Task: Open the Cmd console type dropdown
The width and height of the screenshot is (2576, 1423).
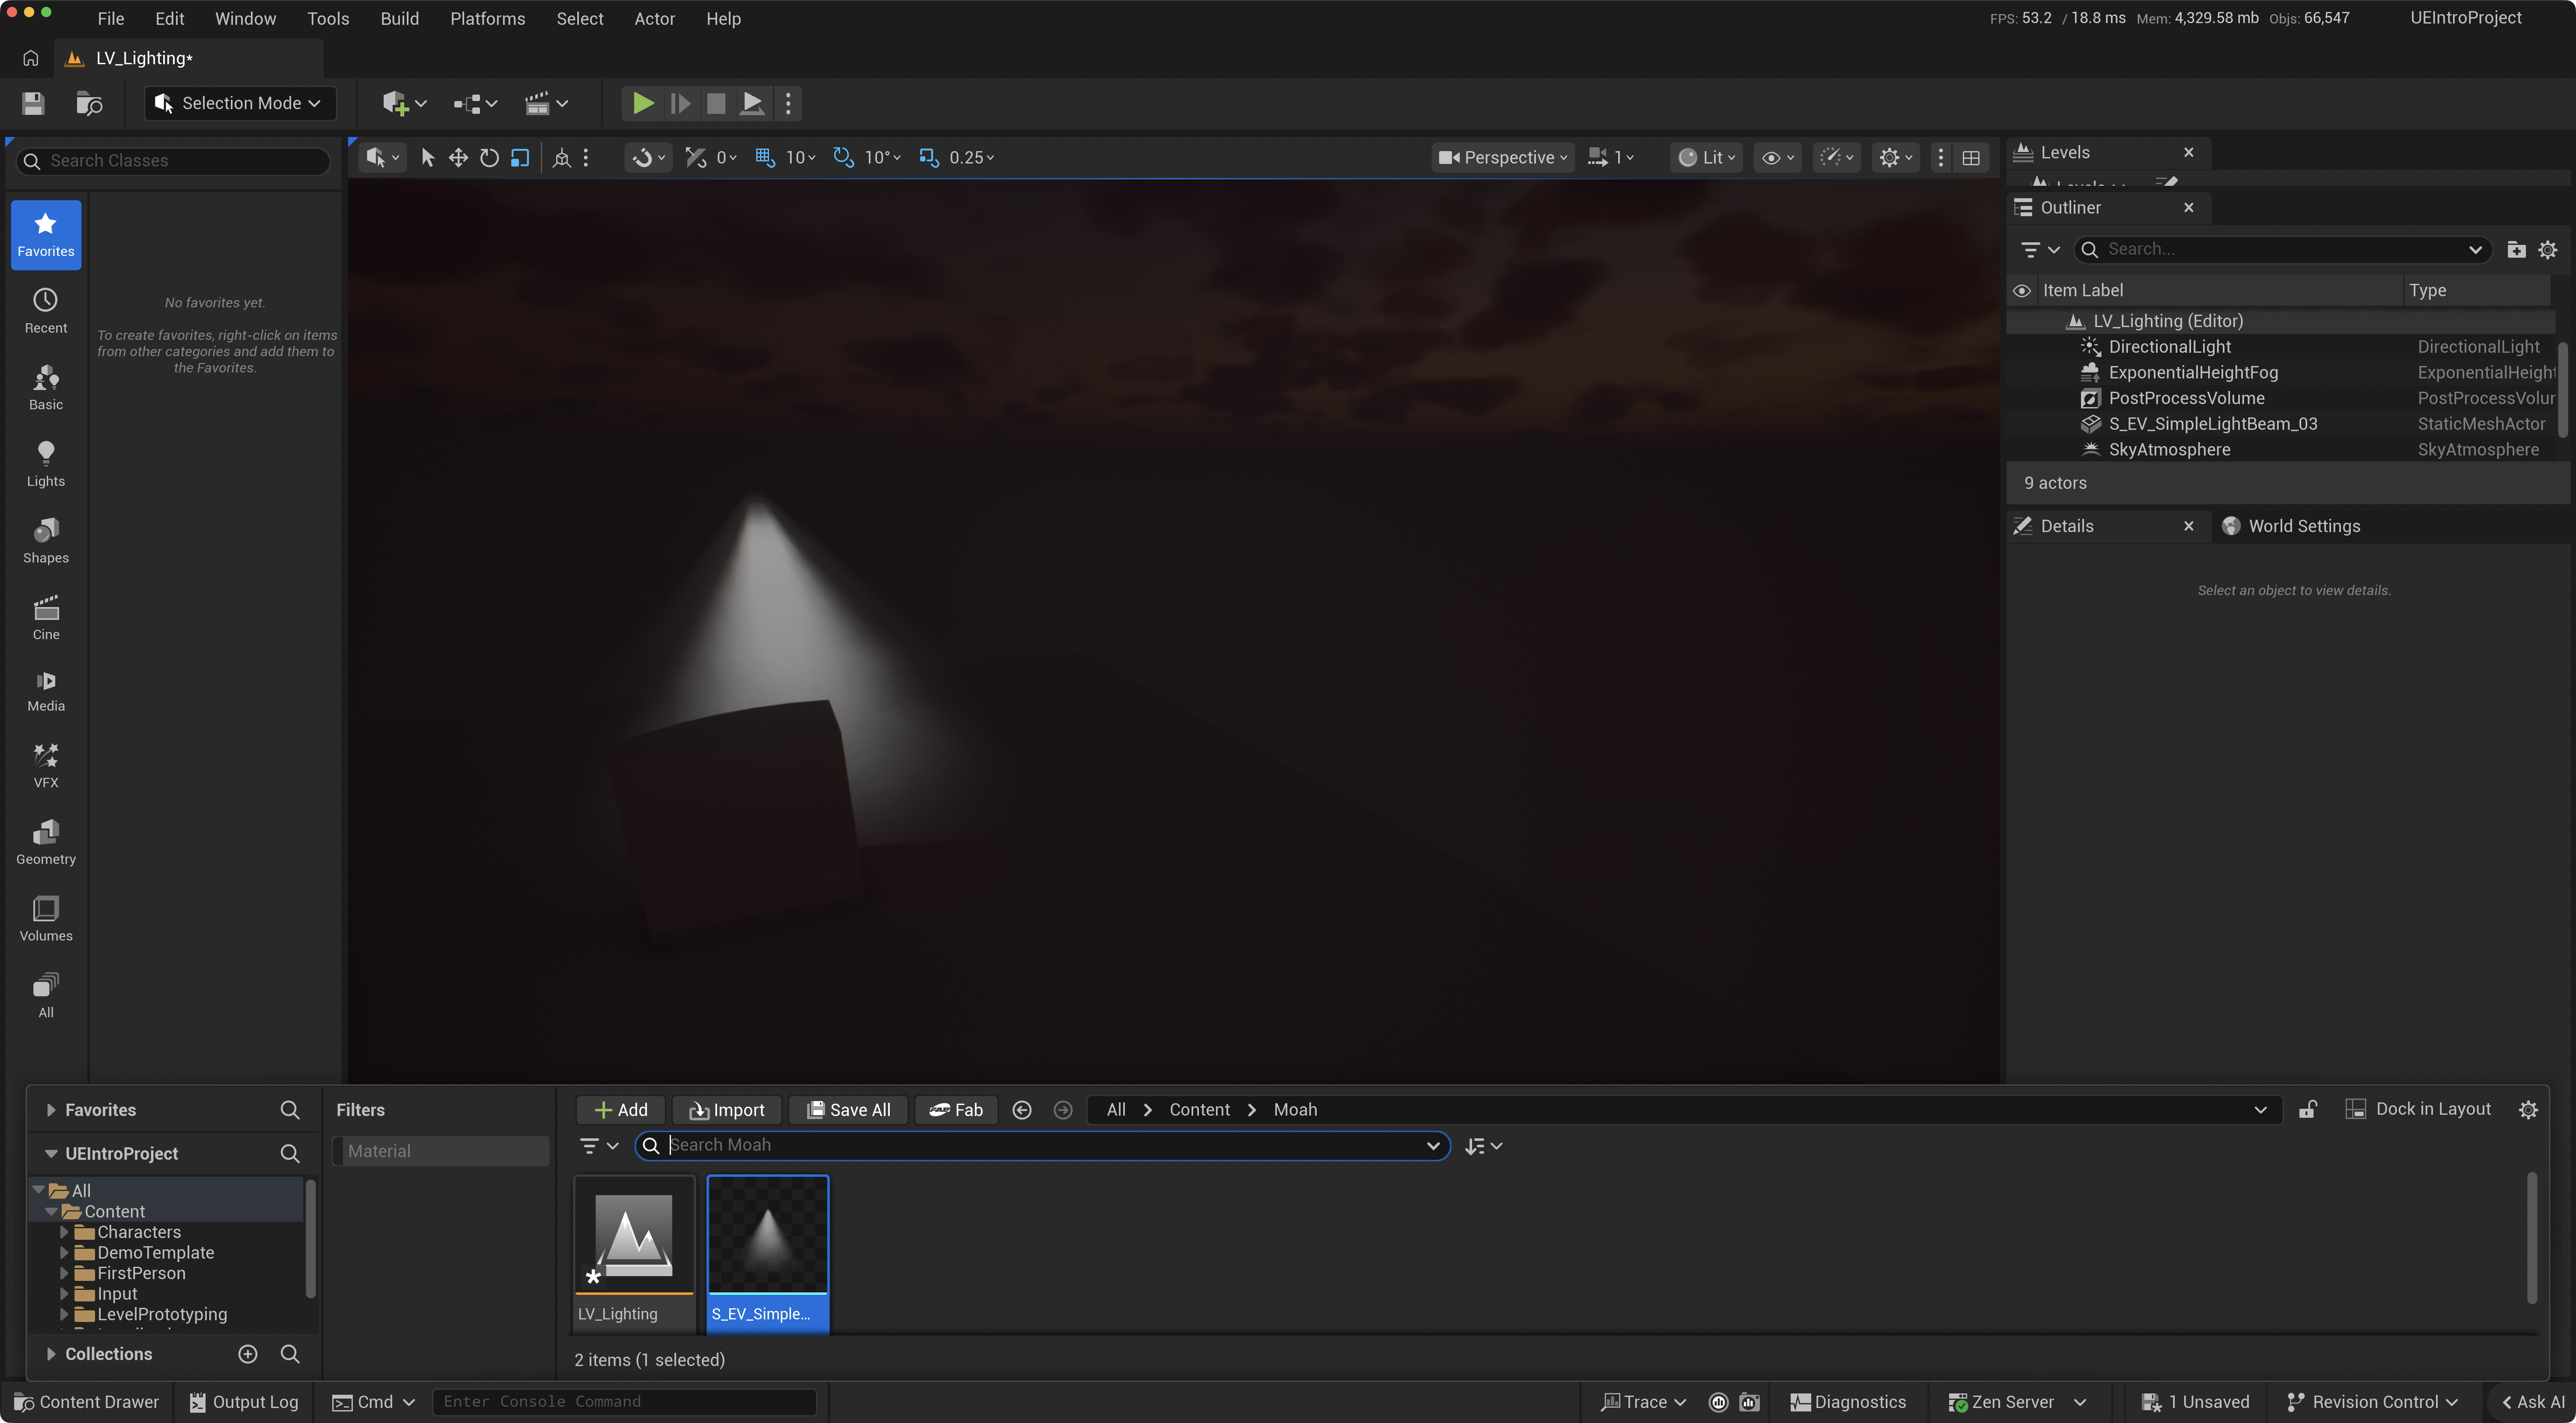Action: tap(373, 1402)
